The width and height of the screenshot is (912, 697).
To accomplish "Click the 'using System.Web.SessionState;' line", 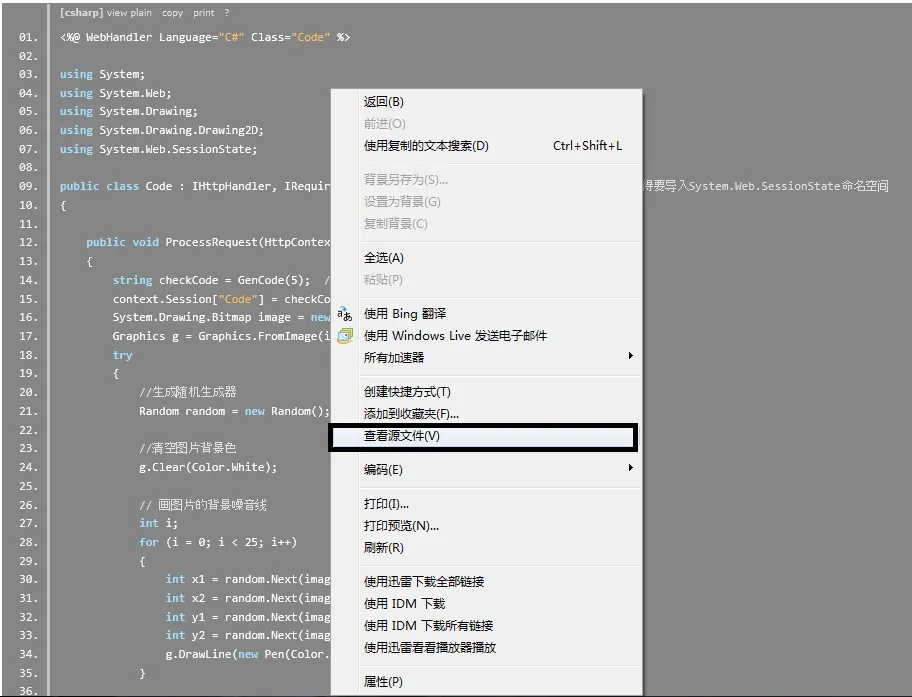I will coord(158,149).
